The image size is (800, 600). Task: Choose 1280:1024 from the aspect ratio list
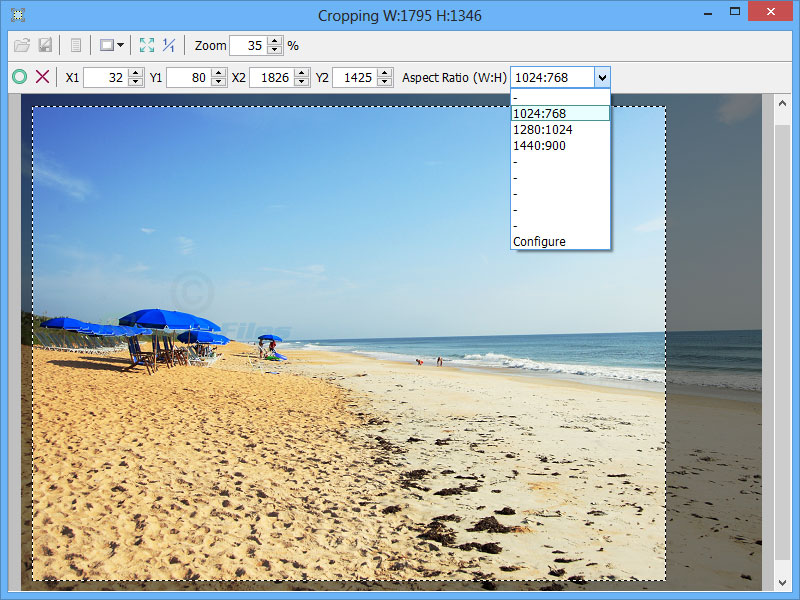point(560,130)
